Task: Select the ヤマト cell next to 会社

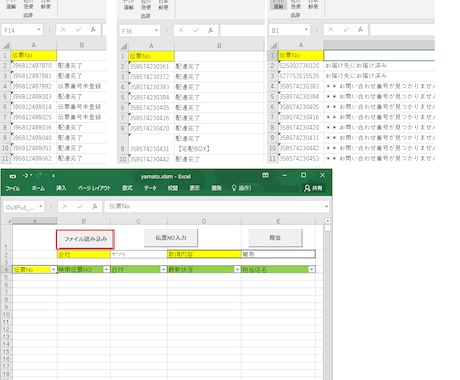Action: [x=139, y=255]
